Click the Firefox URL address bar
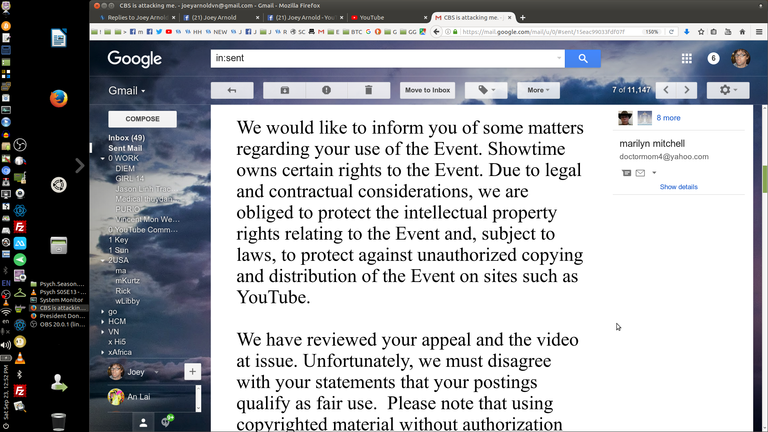Screen dimensions: 768x432 (544, 32)
